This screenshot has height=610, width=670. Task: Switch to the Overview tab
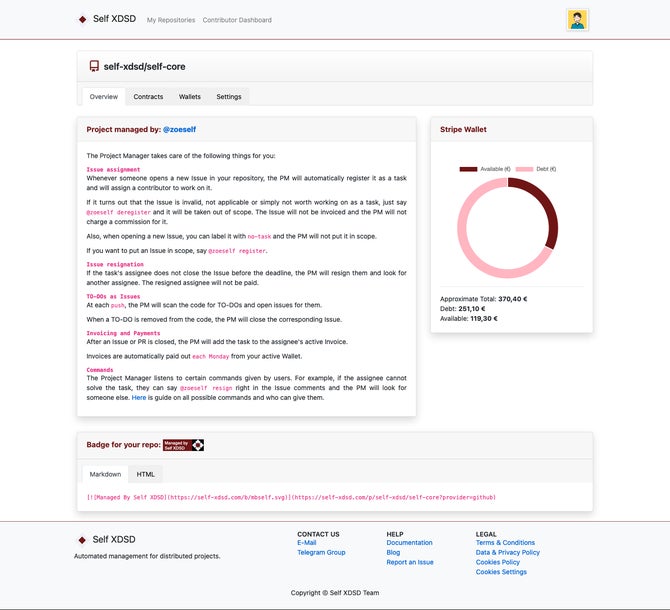104,97
